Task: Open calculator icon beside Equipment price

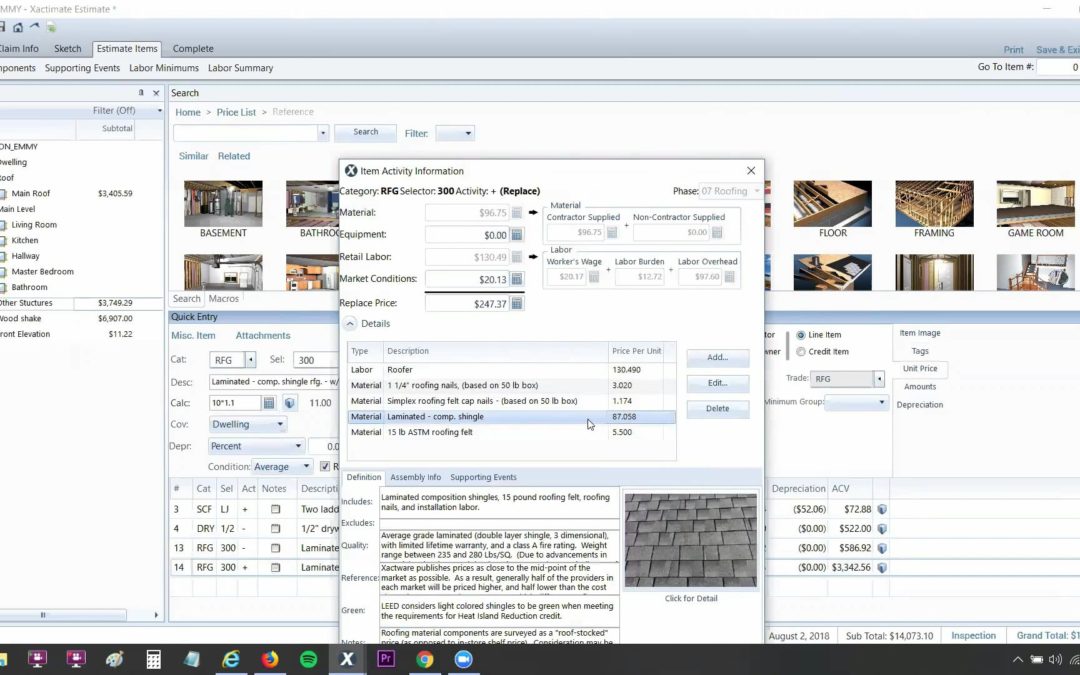Action: pyautogui.click(x=517, y=235)
